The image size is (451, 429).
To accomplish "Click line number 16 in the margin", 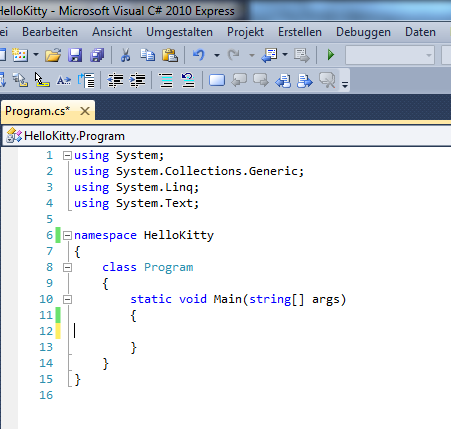I will [x=46, y=395].
